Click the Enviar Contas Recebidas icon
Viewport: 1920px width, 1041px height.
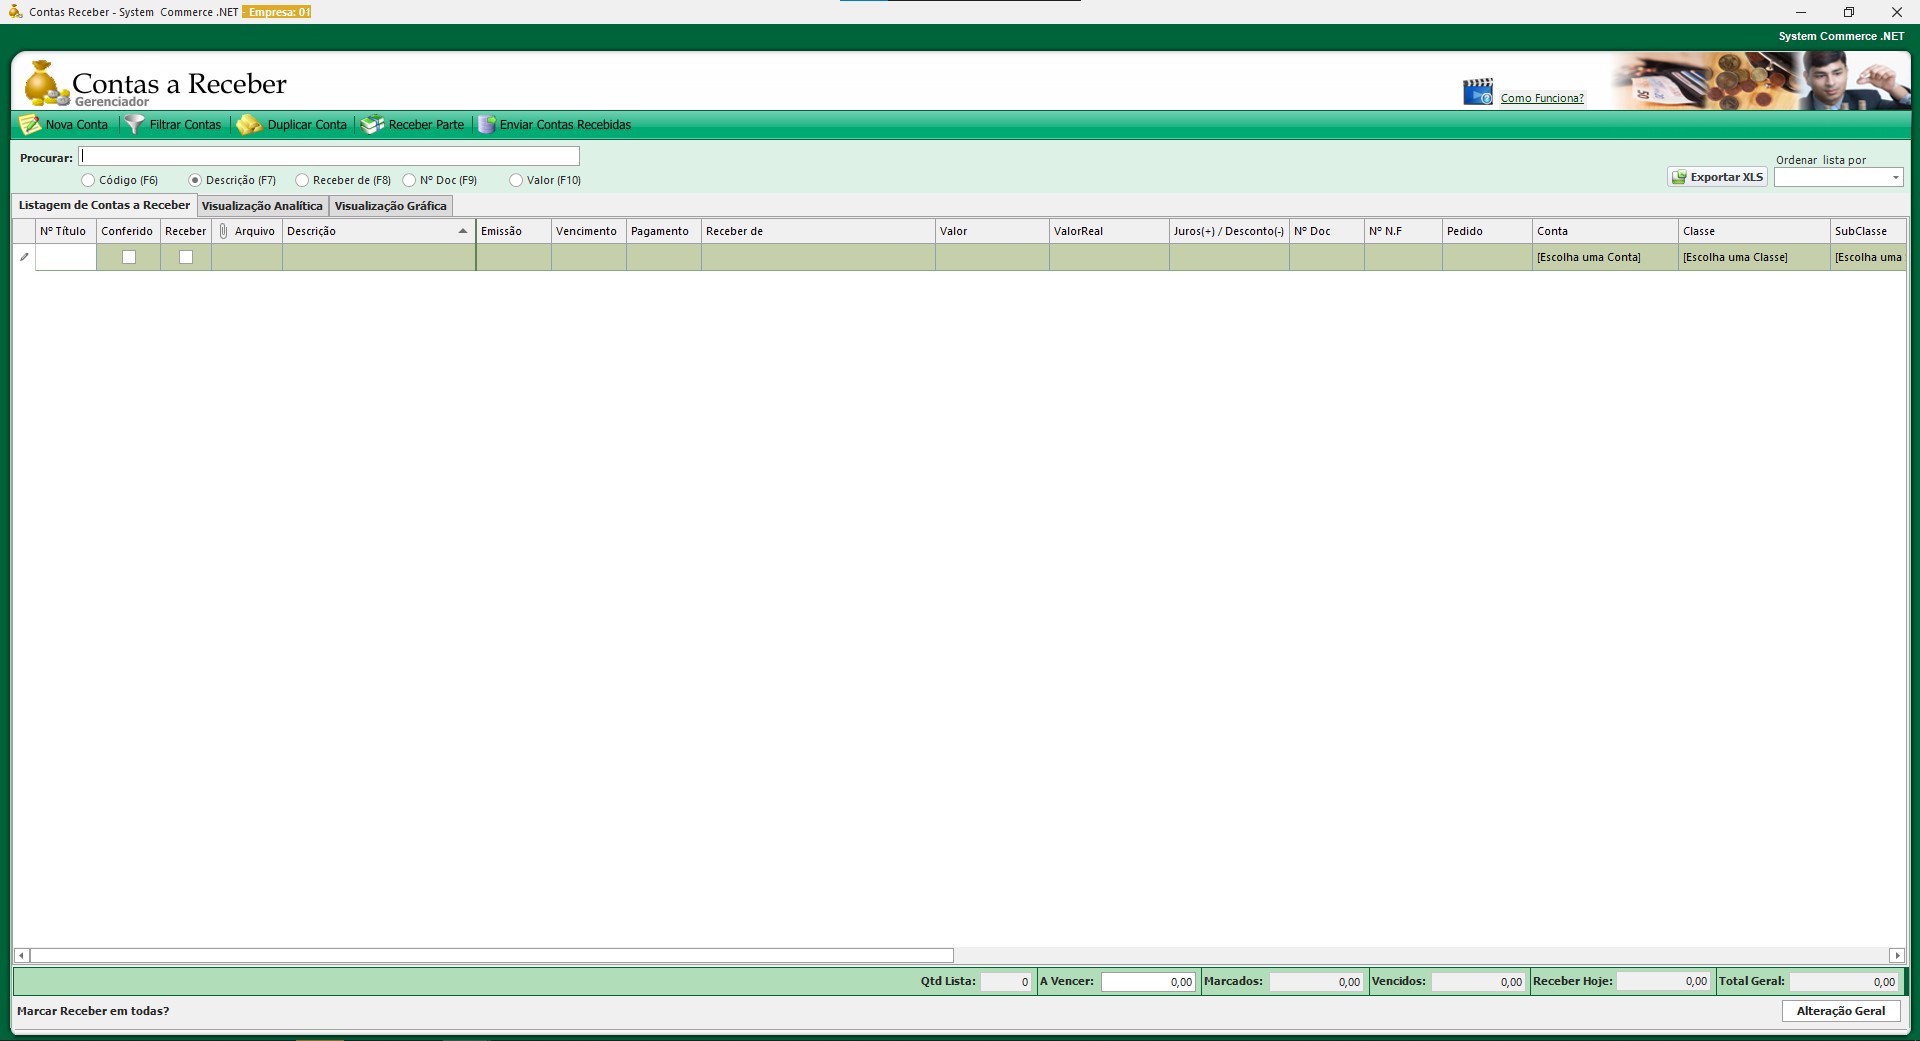[487, 125]
